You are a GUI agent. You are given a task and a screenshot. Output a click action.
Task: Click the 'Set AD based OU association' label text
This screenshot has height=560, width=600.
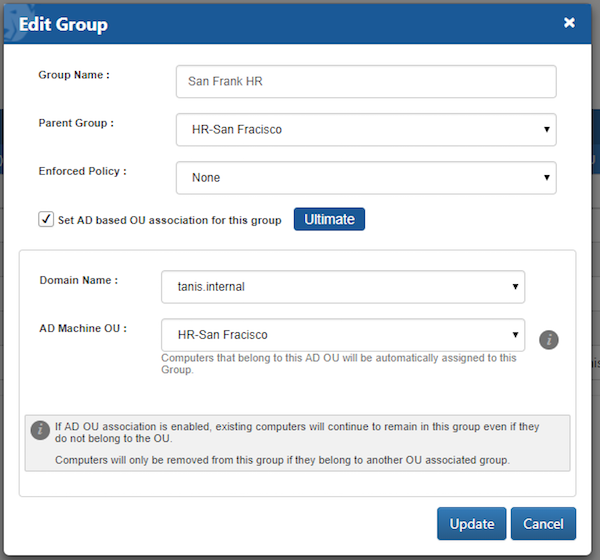(169, 220)
